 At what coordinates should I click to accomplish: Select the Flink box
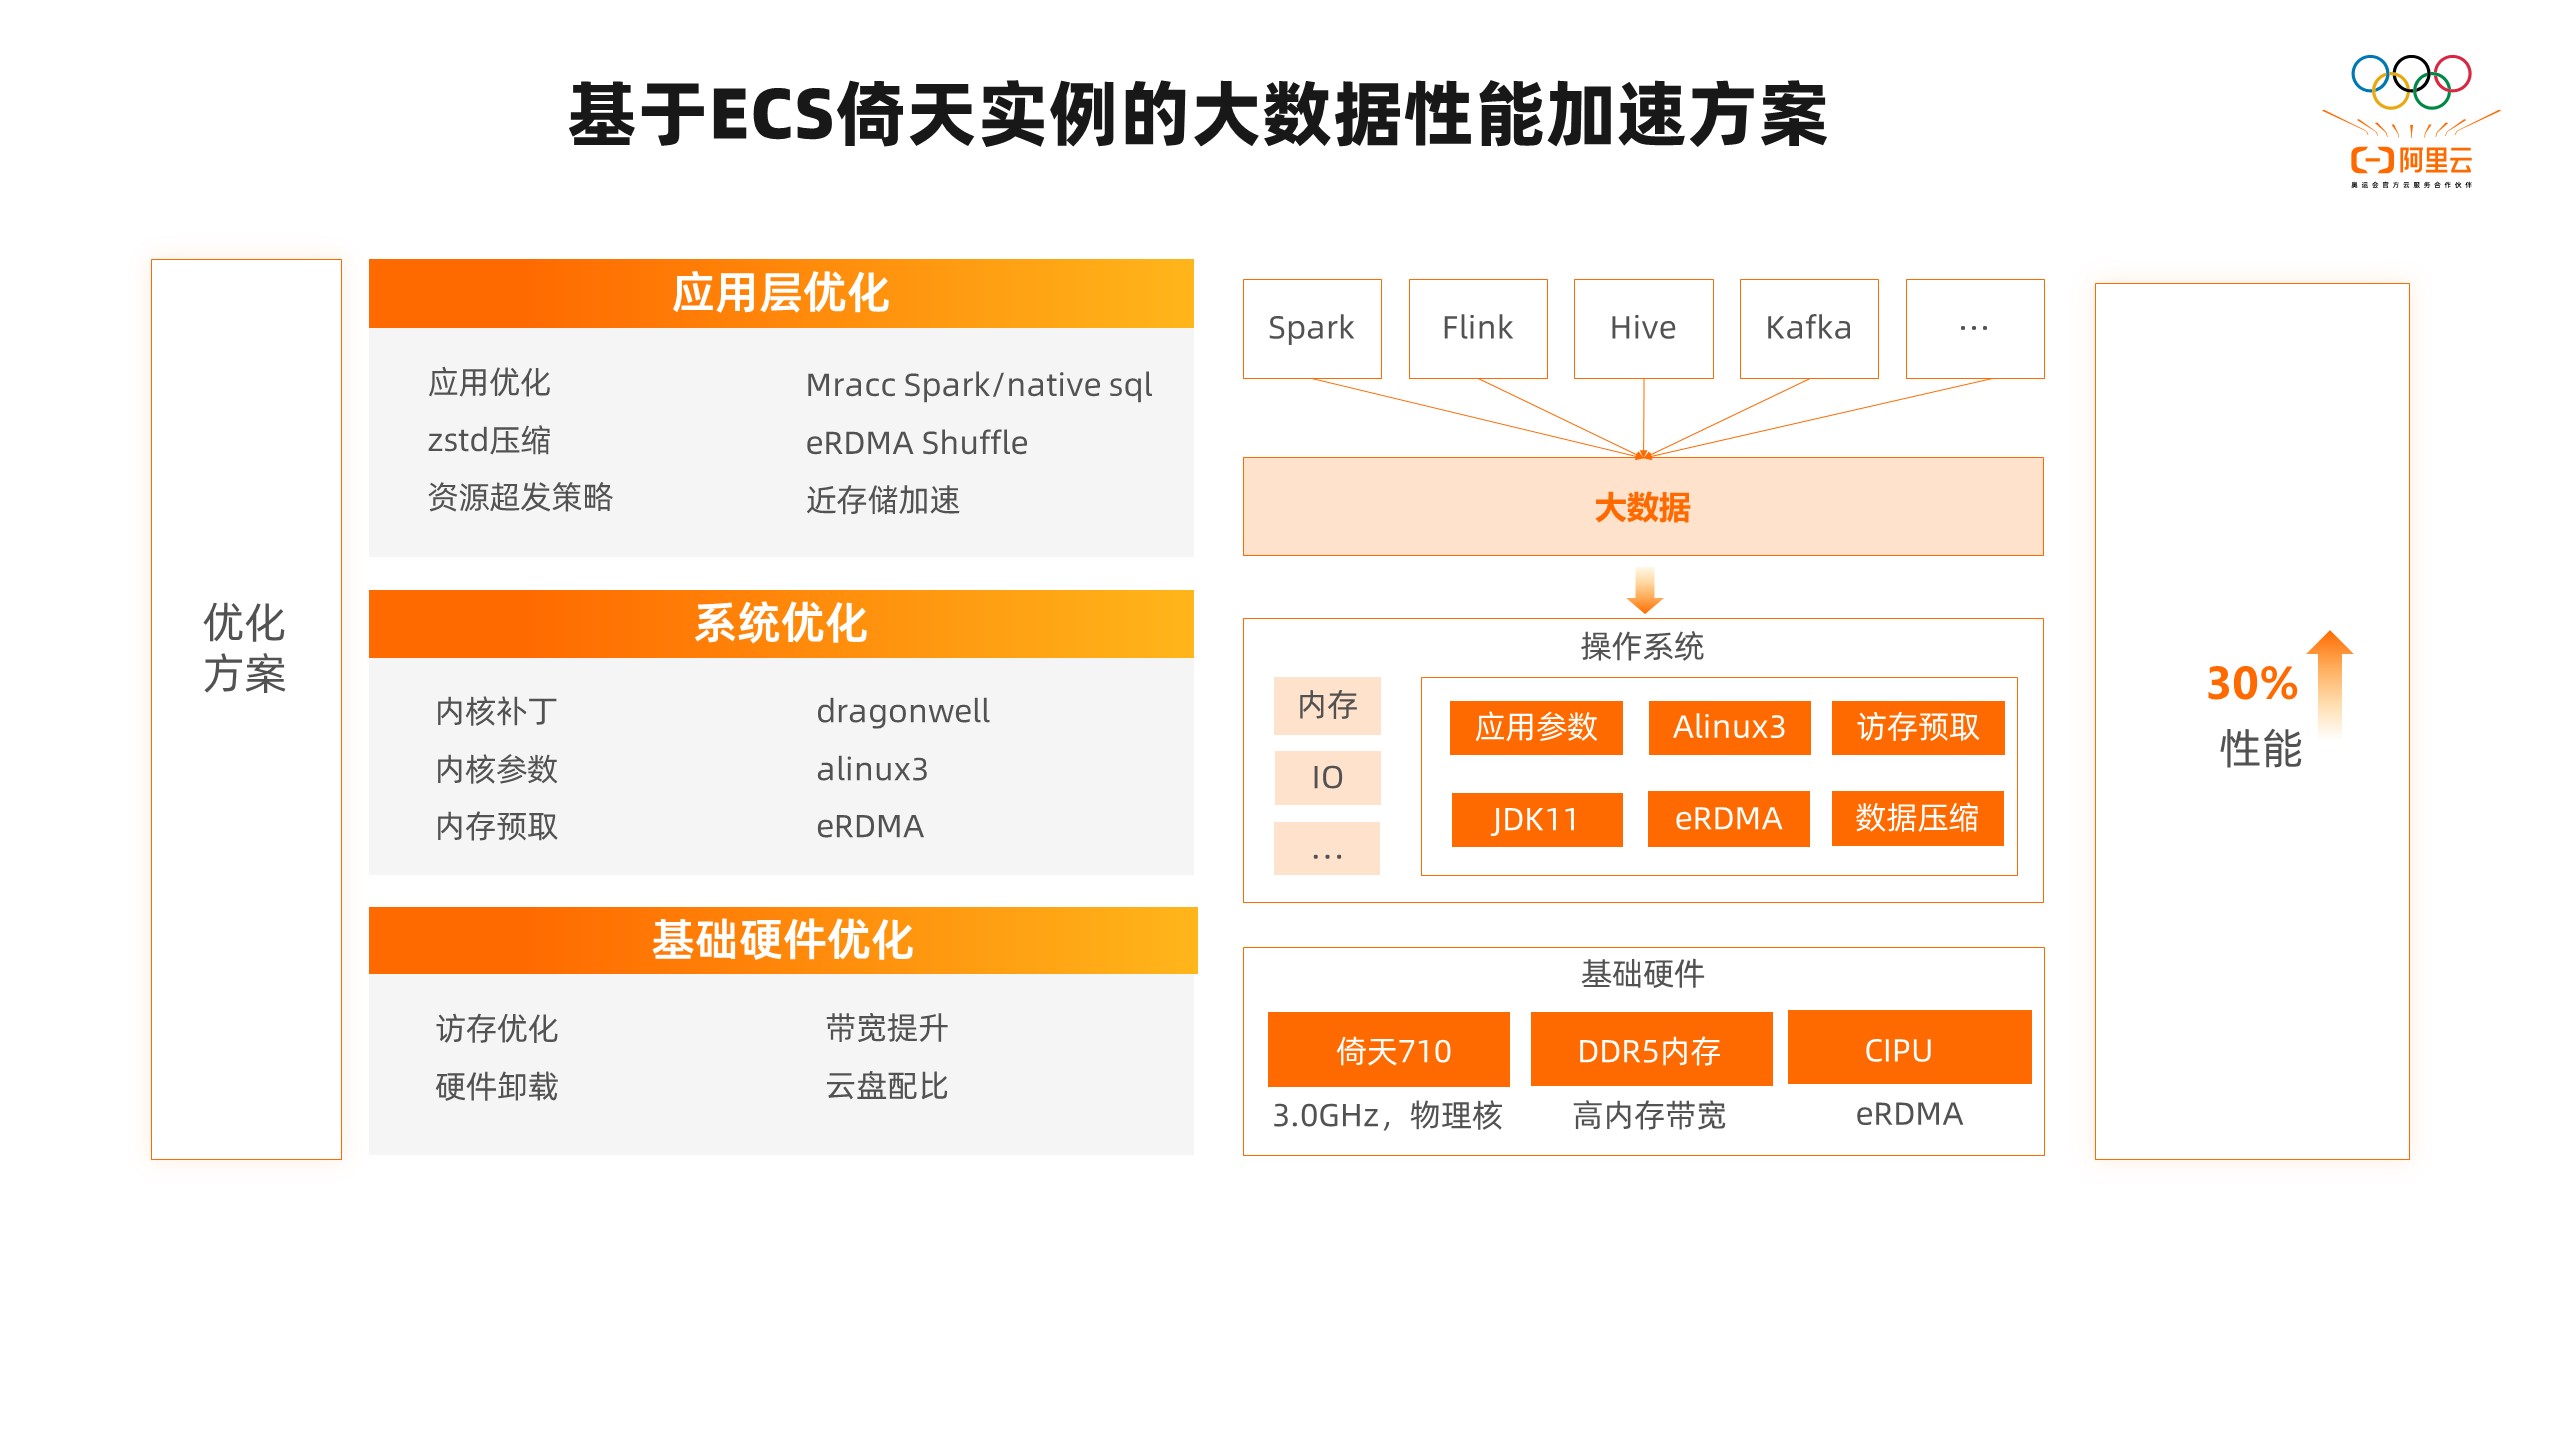[x=1478, y=328]
